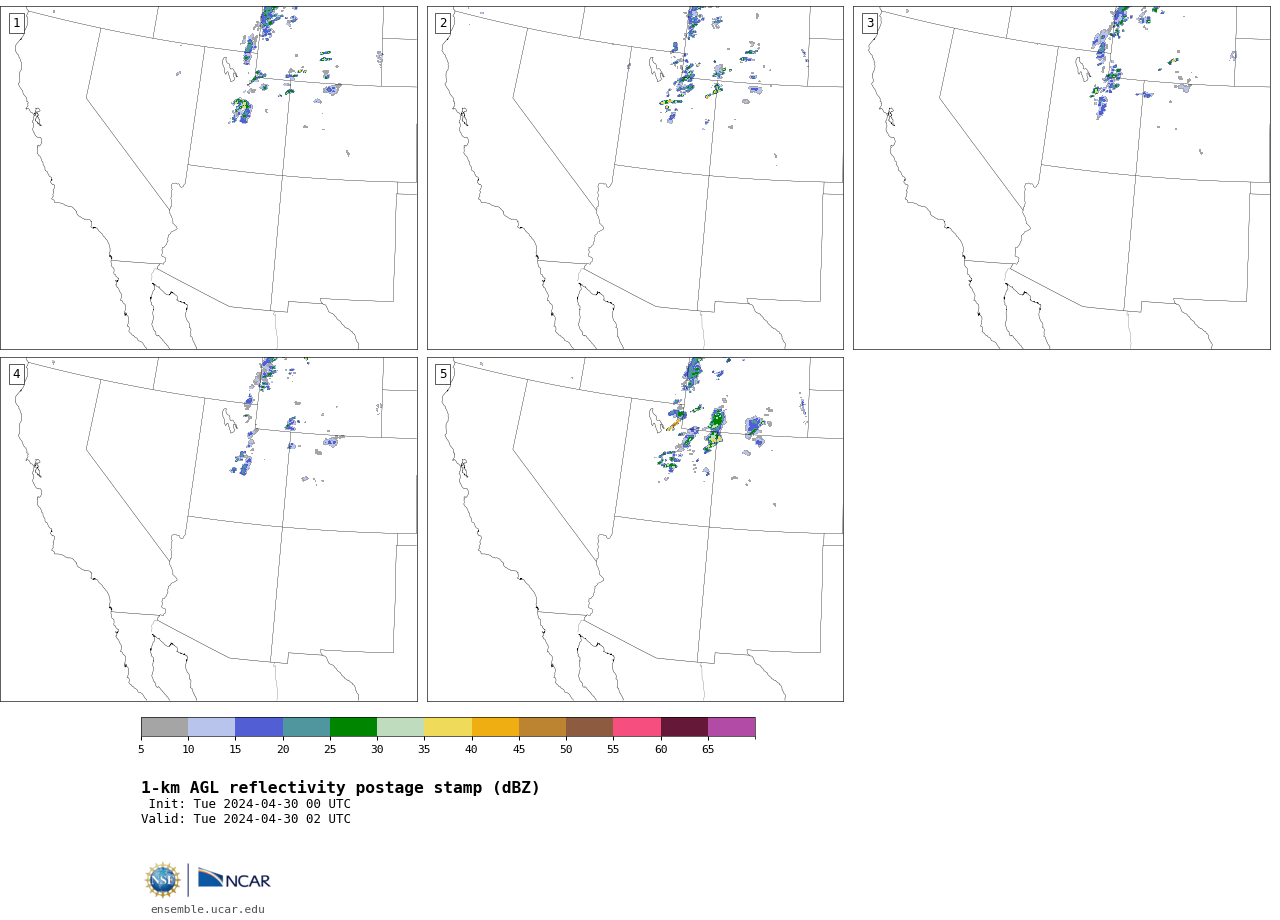Viewport: 1280px width, 920px height.
Task: Click the light blue 10-15 dBZ swatch
Action: 211,727
